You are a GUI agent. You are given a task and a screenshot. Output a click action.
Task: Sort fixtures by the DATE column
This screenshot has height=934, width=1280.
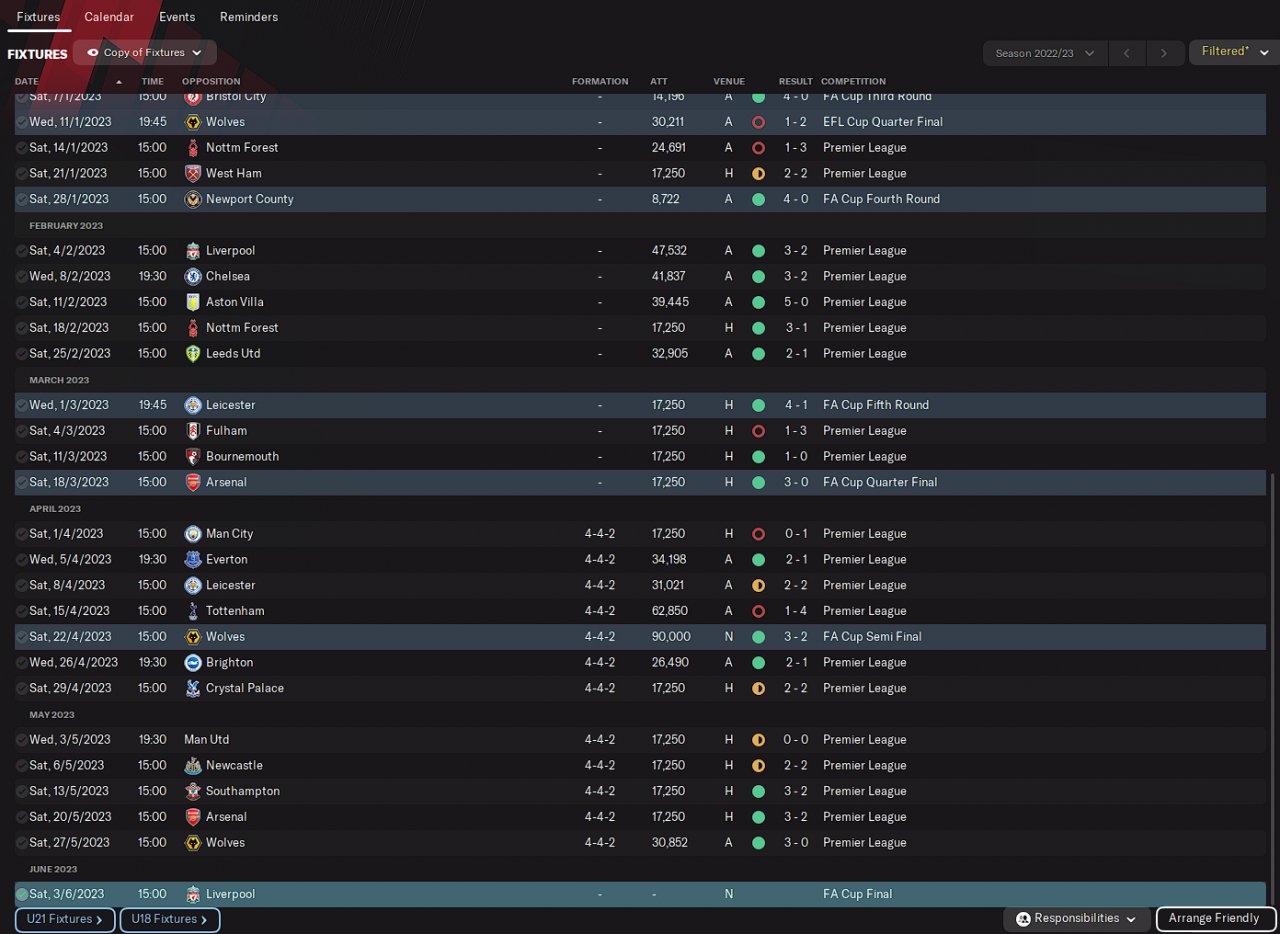pyautogui.click(x=27, y=82)
